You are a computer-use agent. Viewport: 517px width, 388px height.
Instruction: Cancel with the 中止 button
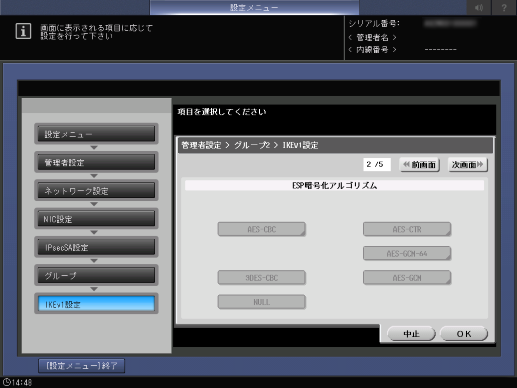pos(411,334)
